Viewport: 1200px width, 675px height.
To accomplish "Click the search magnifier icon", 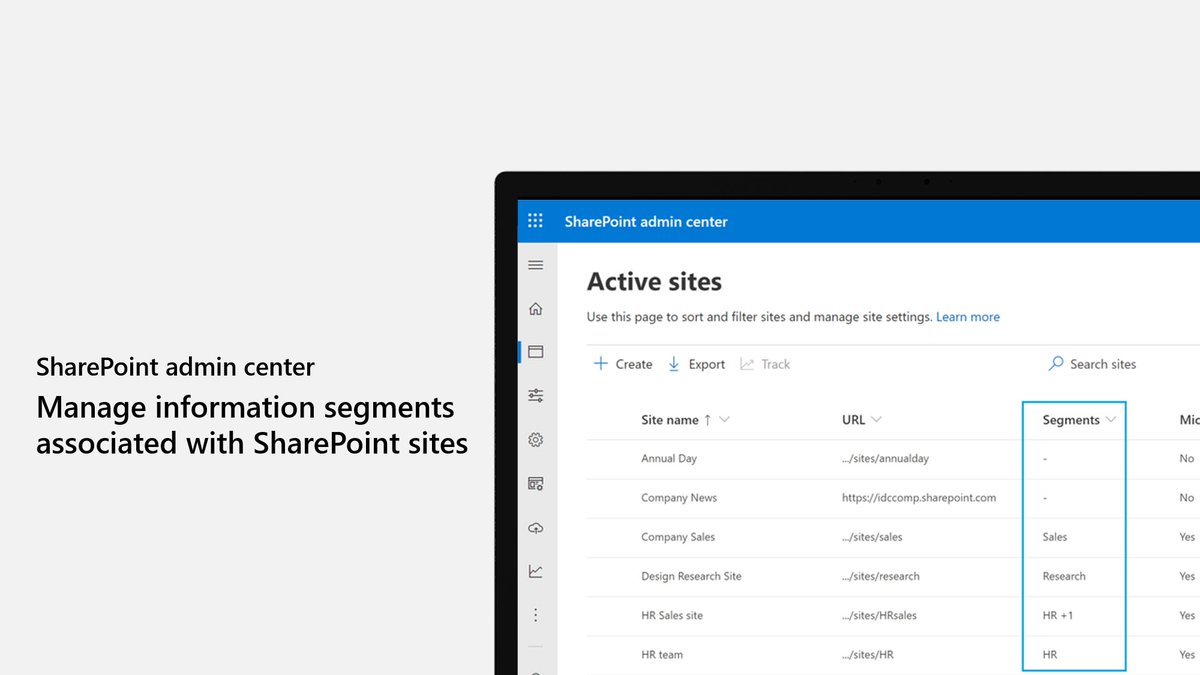I will [x=1056, y=364].
